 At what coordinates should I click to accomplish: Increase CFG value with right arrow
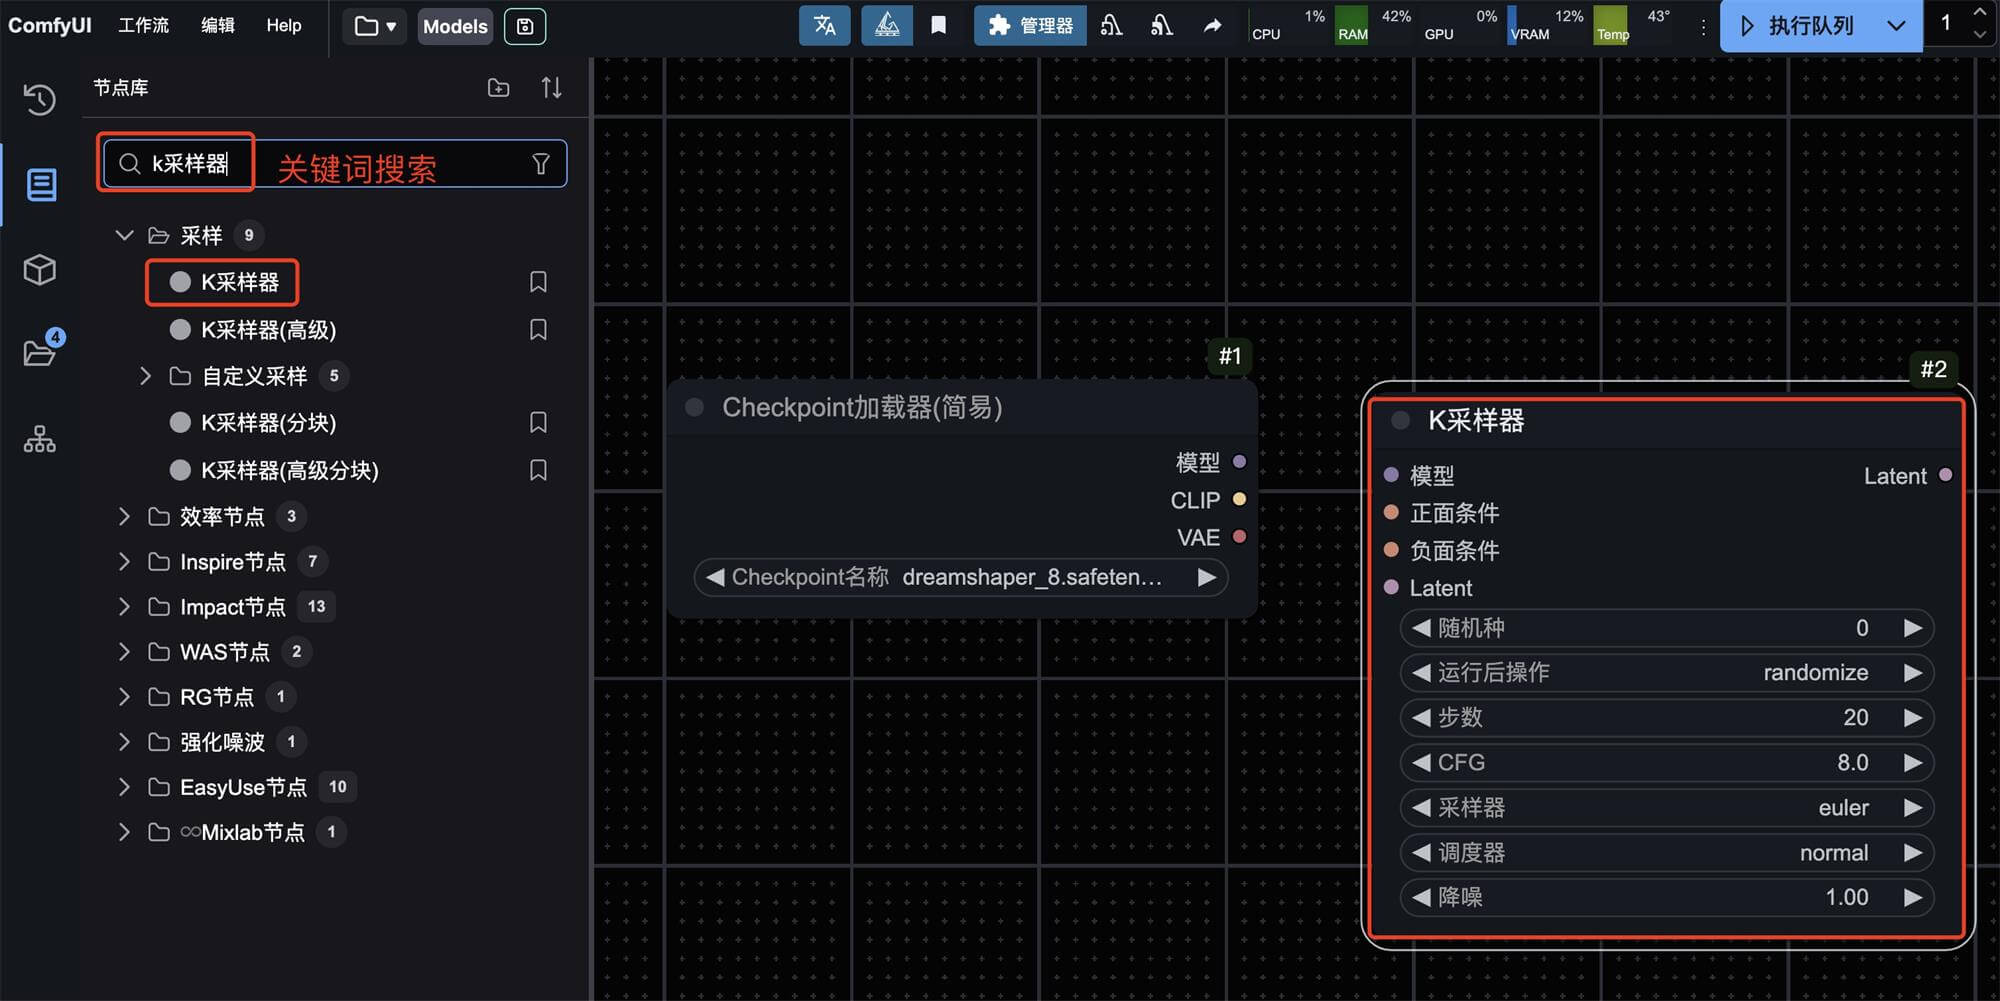click(1912, 763)
